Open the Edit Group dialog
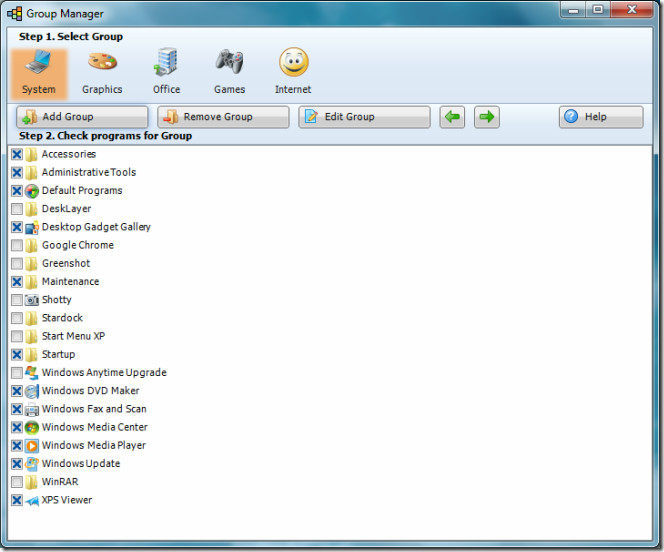 [x=364, y=117]
